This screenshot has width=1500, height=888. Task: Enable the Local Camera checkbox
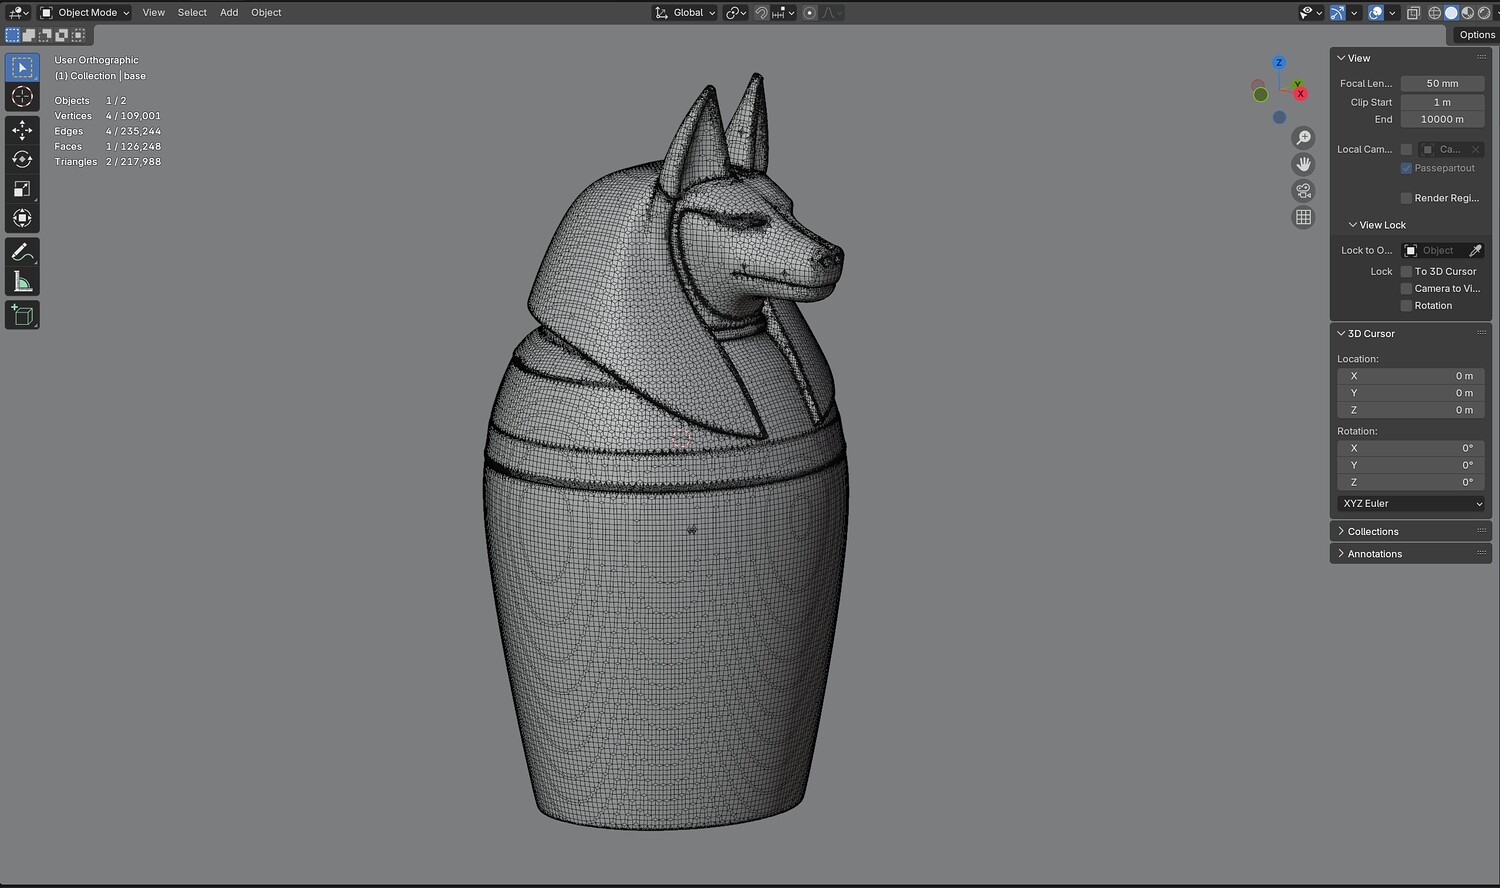pyautogui.click(x=1406, y=150)
